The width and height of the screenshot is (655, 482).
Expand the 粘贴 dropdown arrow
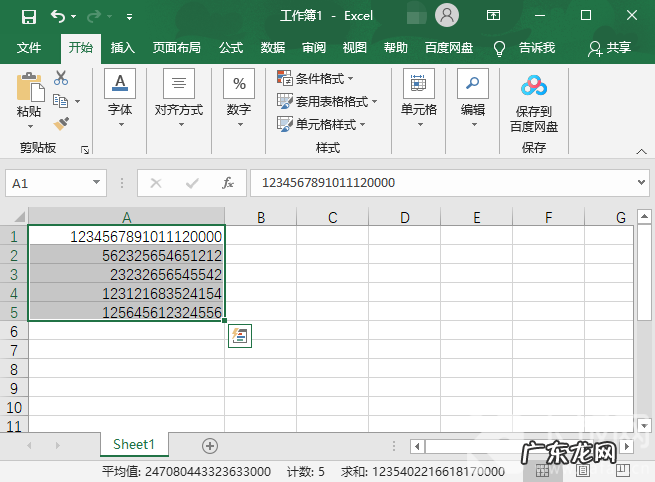(30, 126)
